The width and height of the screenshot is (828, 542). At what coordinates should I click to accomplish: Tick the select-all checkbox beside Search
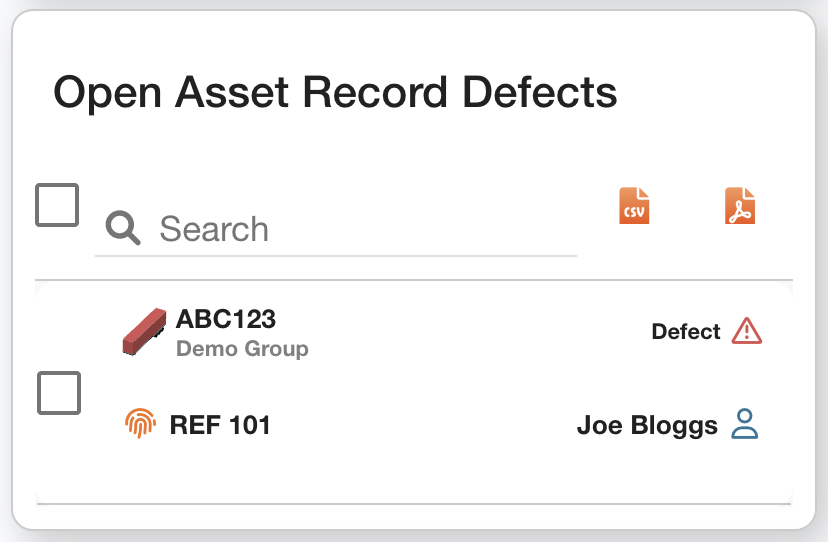click(x=57, y=205)
